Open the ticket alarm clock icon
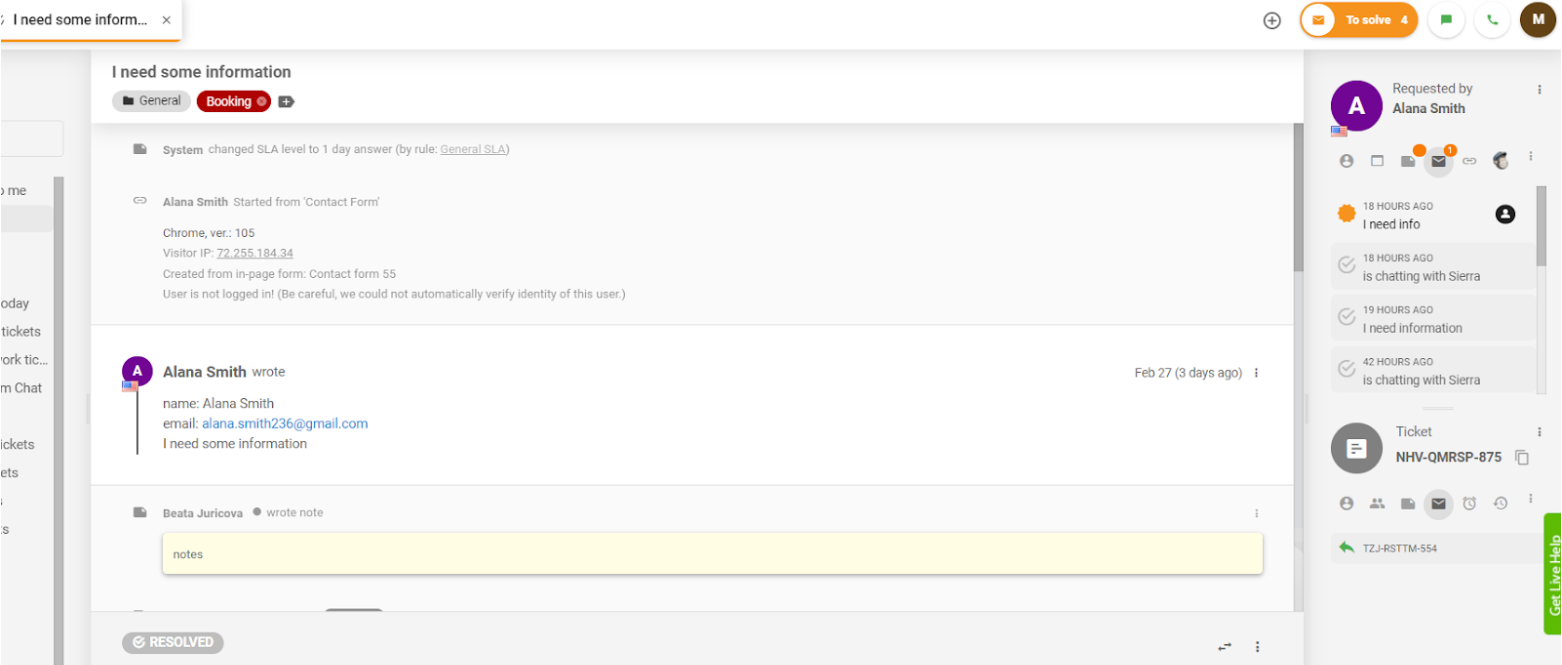 click(1469, 504)
